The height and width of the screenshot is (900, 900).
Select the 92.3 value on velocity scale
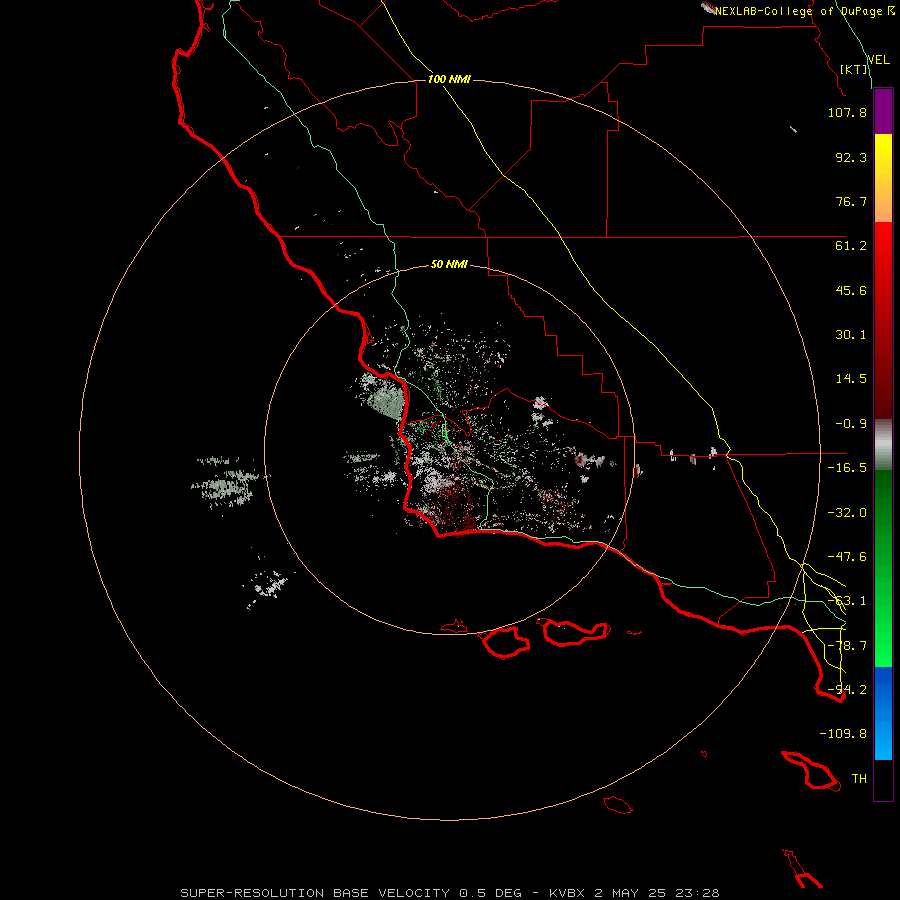[851, 157]
